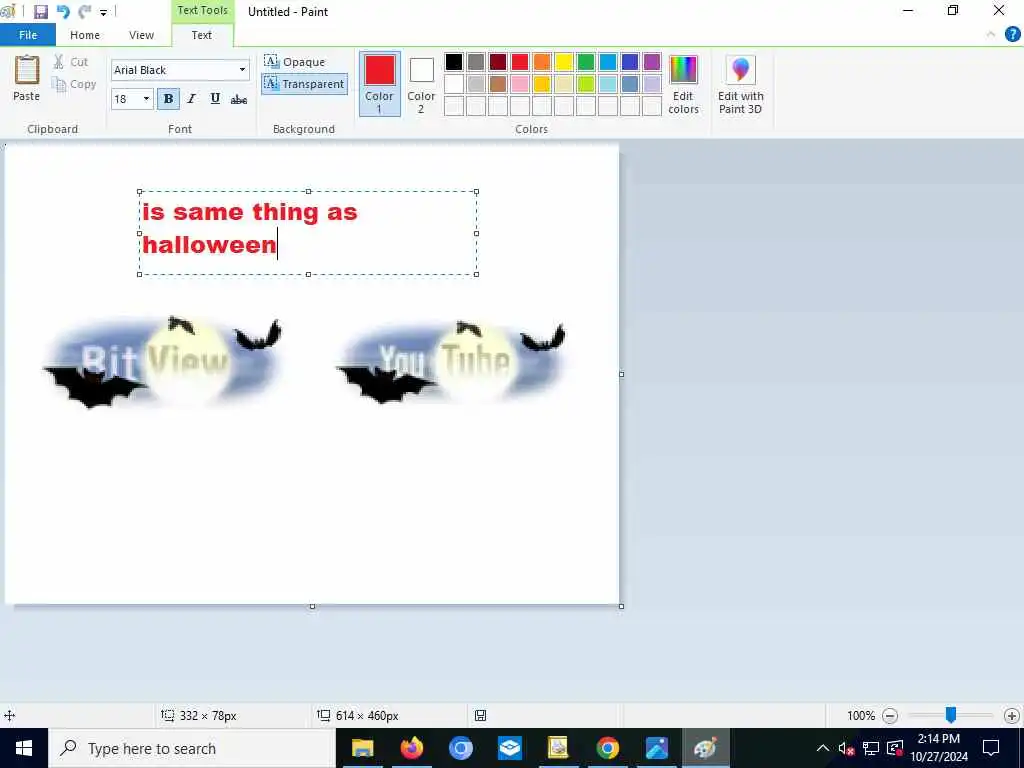Image resolution: width=1024 pixels, height=768 pixels.
Task: Pick the rose pink color swatch
Action: tap(520, 84)
